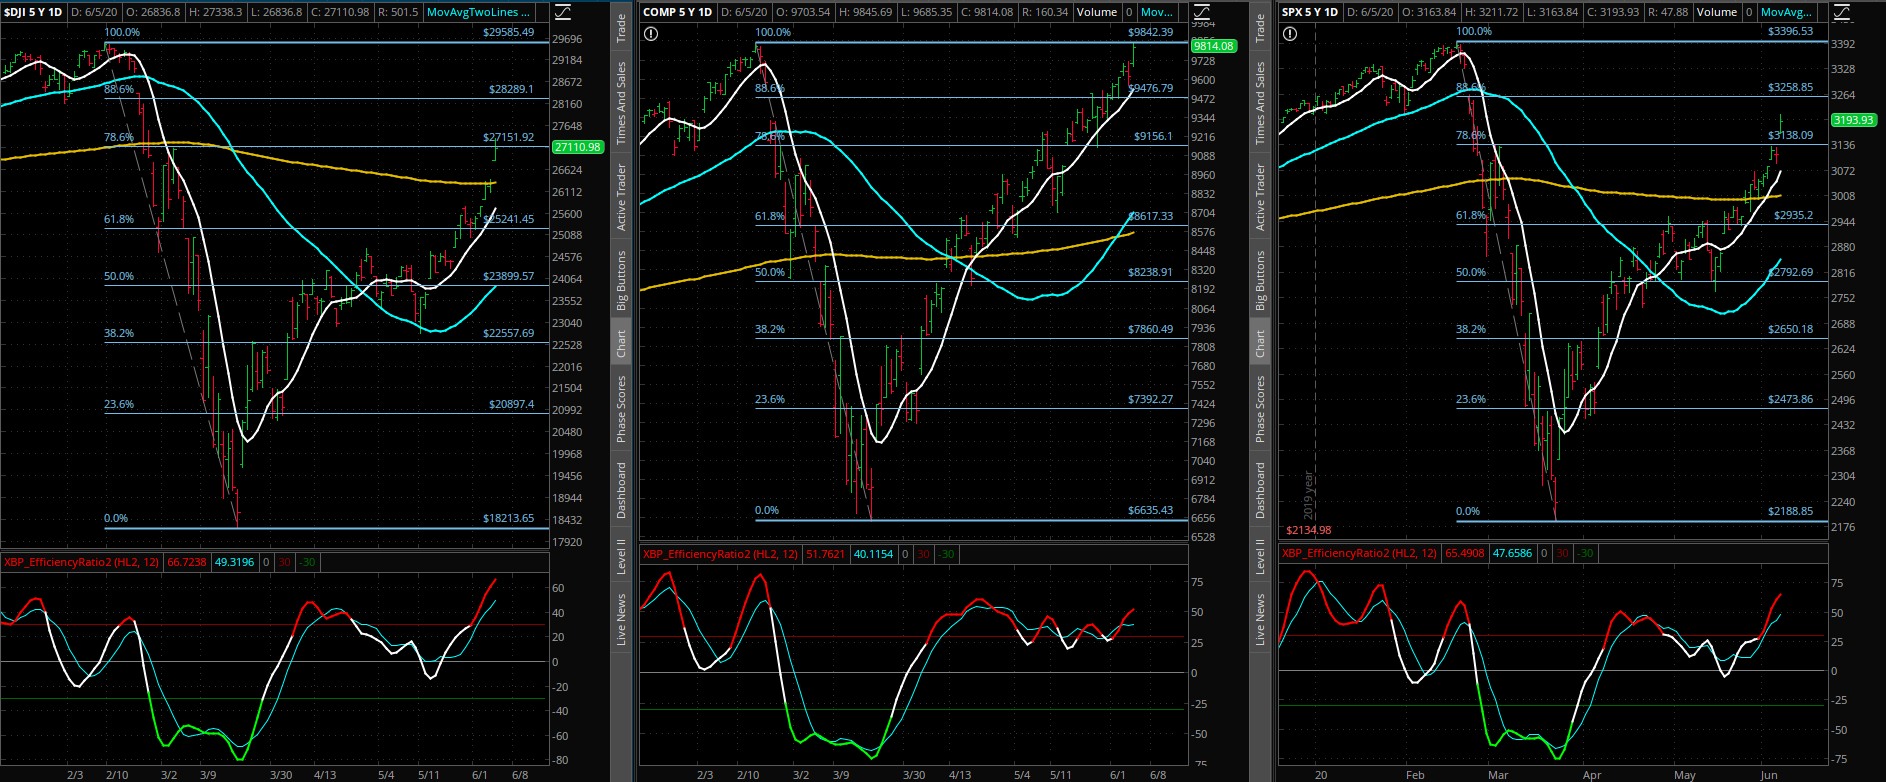Viewport: 1886px width, 782px height.
Task: Show the Dashboard tab beside the COMP chart
Action: pyautogui.click(x=1260, y=490)
